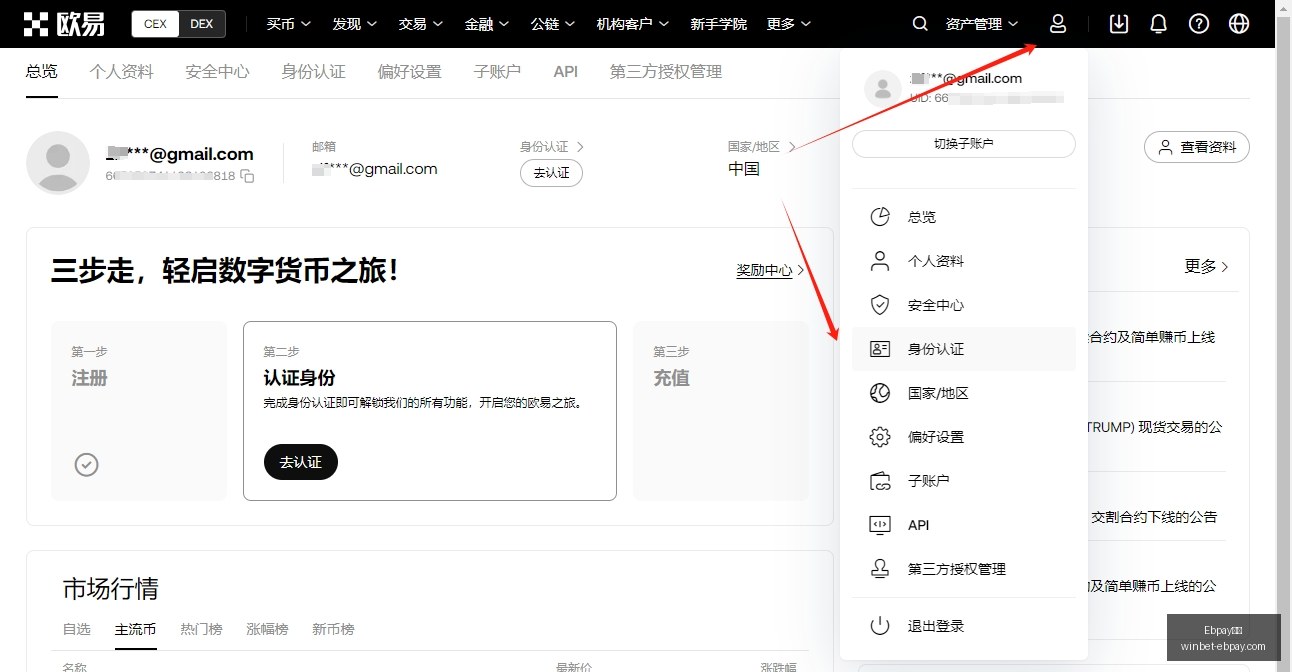1292x672 pixels.
Task: Open the notifications bell icon
Action: (1159, 24)
